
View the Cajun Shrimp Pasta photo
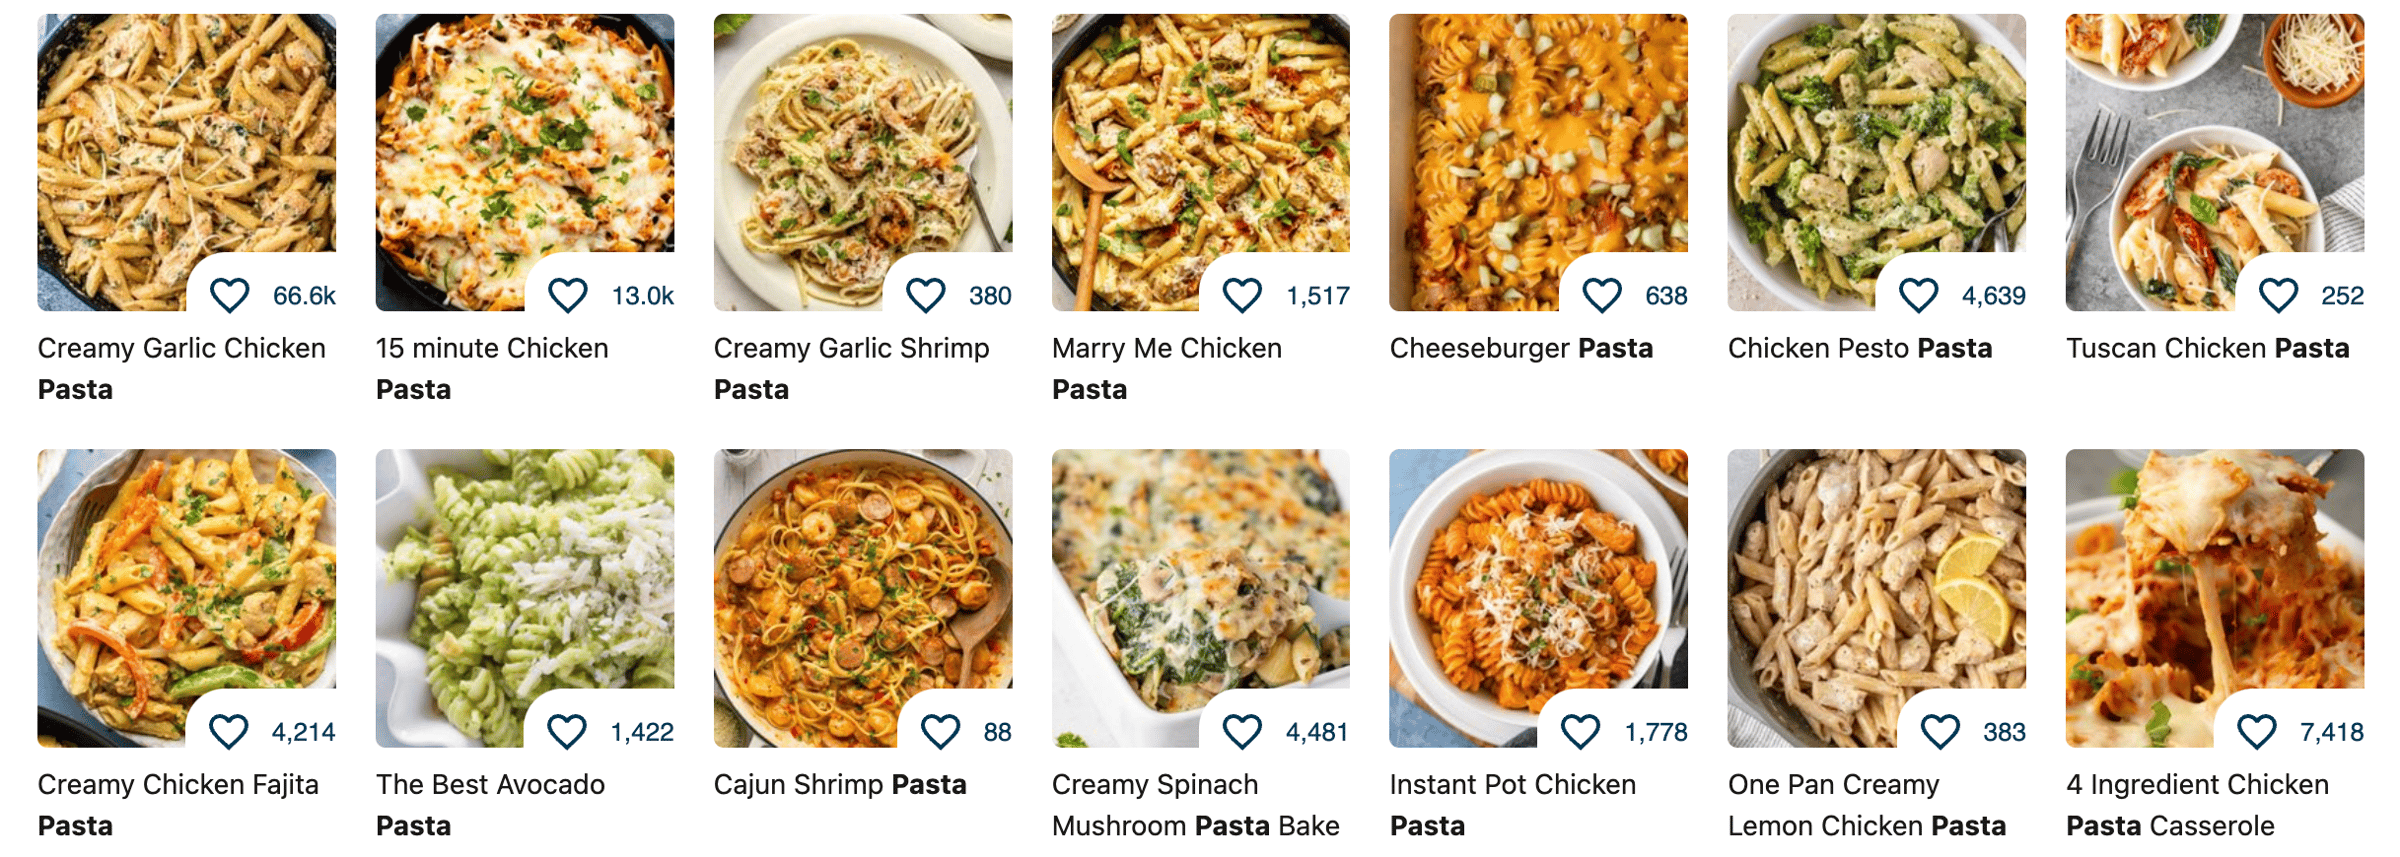[862, 580]
